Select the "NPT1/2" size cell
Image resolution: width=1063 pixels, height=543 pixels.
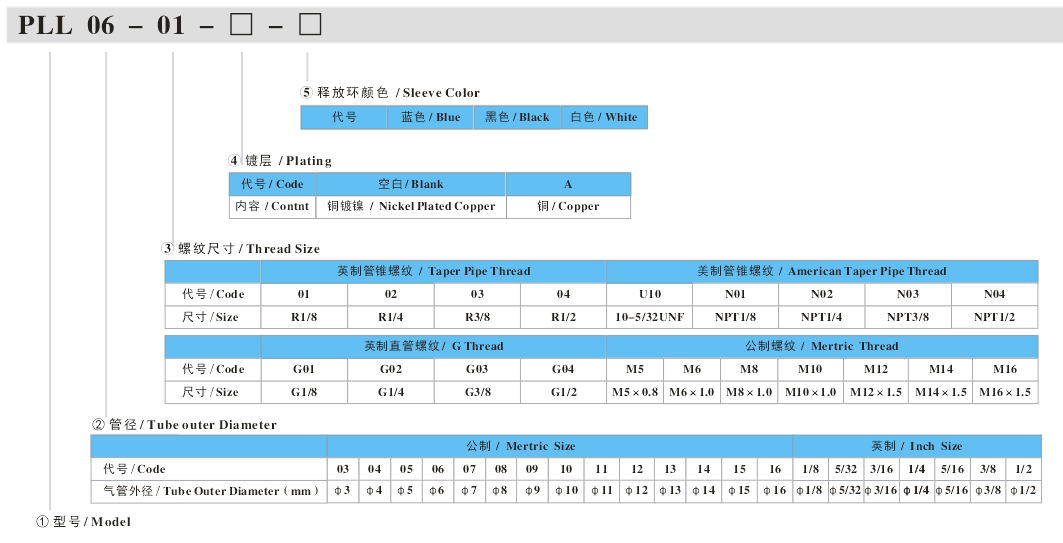pyautogui.click(x=995, y=317)
